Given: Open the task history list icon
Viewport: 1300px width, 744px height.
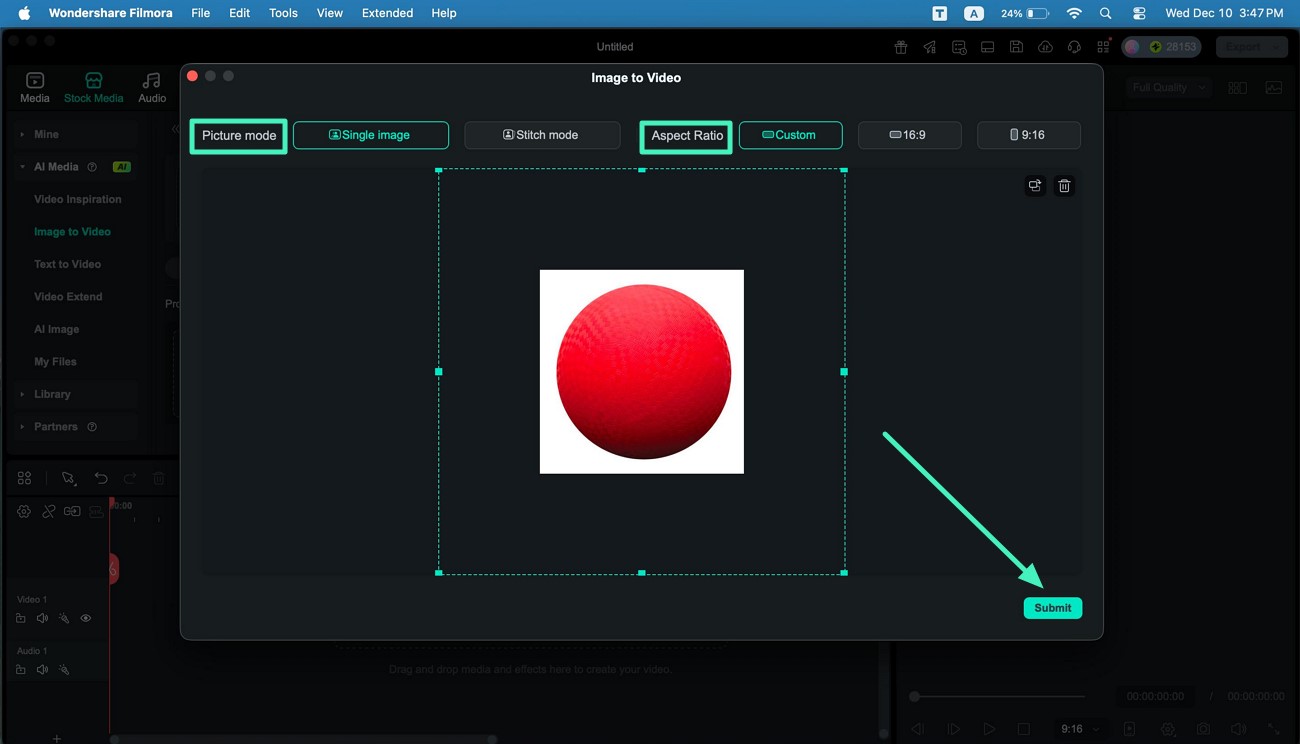Looking at the screenshot, I should point(959,47).
